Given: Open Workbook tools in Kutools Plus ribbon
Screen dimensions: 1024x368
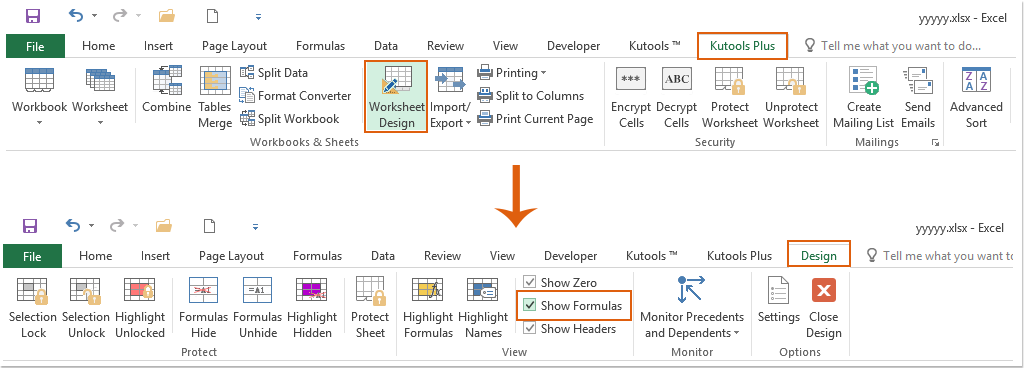Looking at the screenshot, I should click(39, 96).
